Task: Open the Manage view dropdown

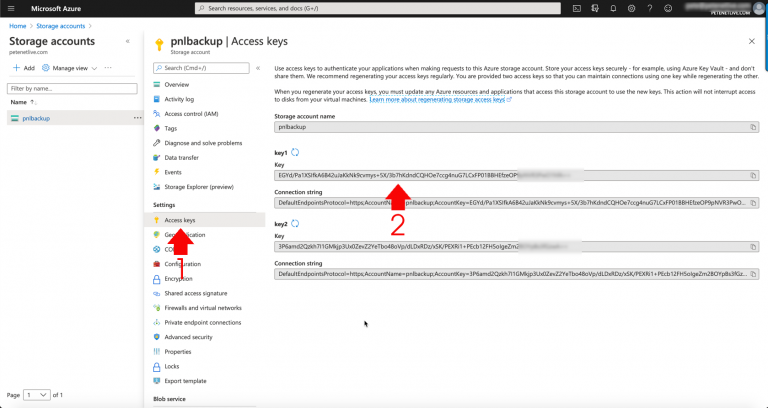Action: [x=70, y=68]
